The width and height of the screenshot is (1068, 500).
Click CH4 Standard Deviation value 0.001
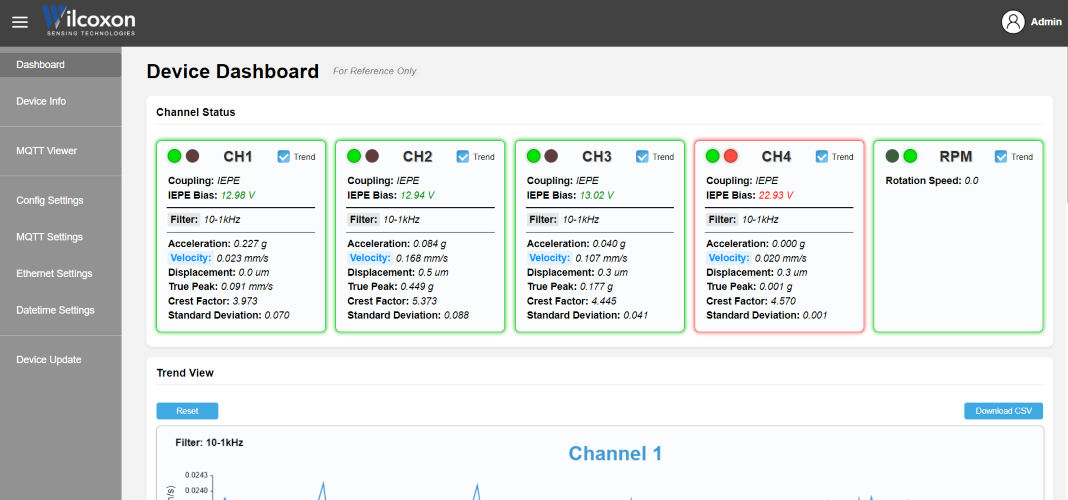816,315
